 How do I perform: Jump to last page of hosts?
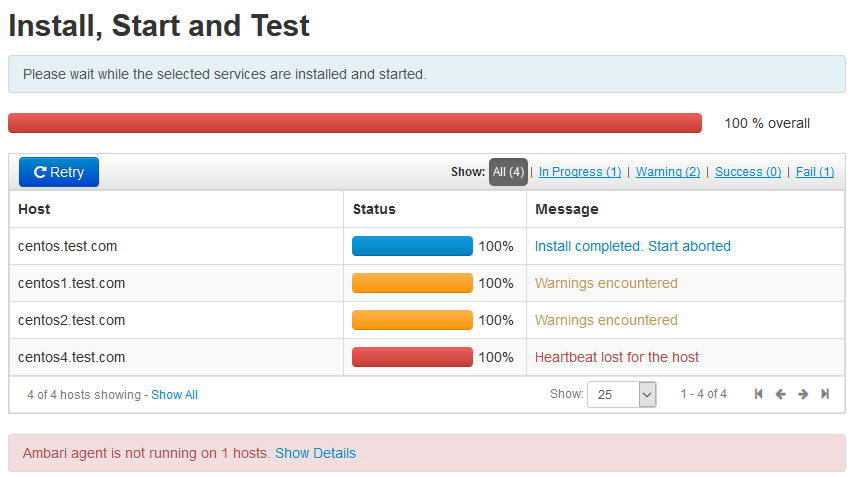[825, 394]
